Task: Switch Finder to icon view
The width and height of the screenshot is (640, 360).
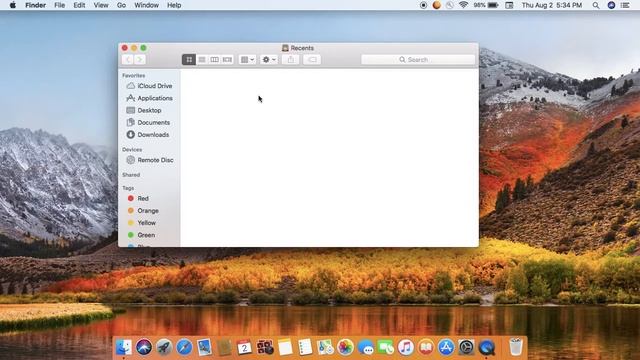Action: (x=189, y=60)
